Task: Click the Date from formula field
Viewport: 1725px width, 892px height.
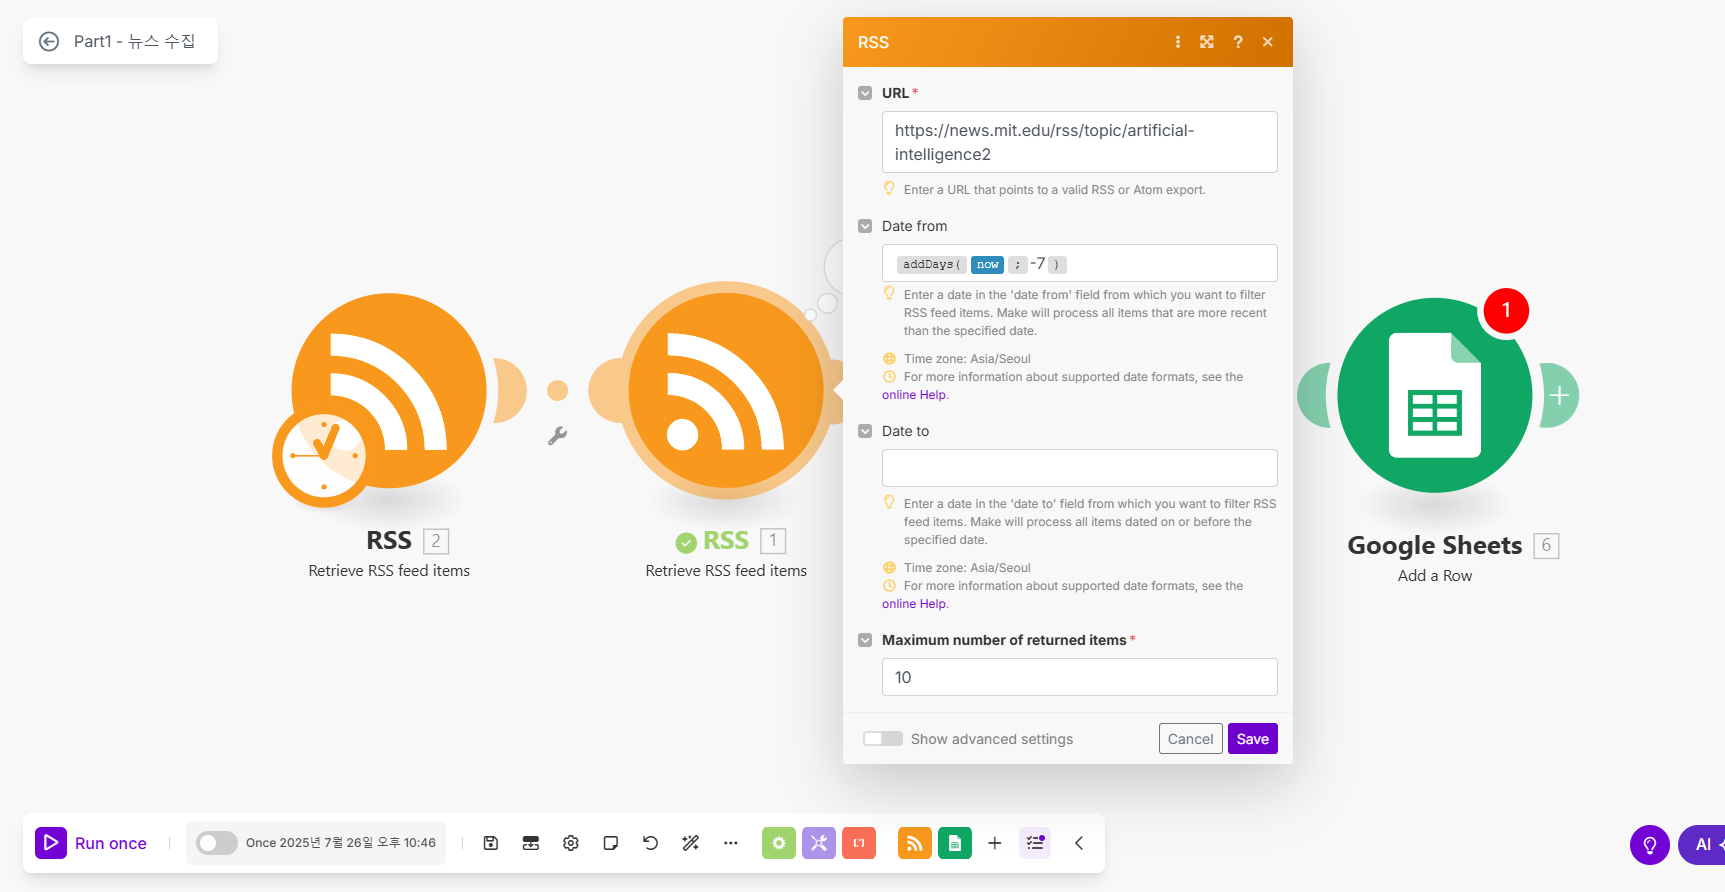Action: [x=1080, y=263]
